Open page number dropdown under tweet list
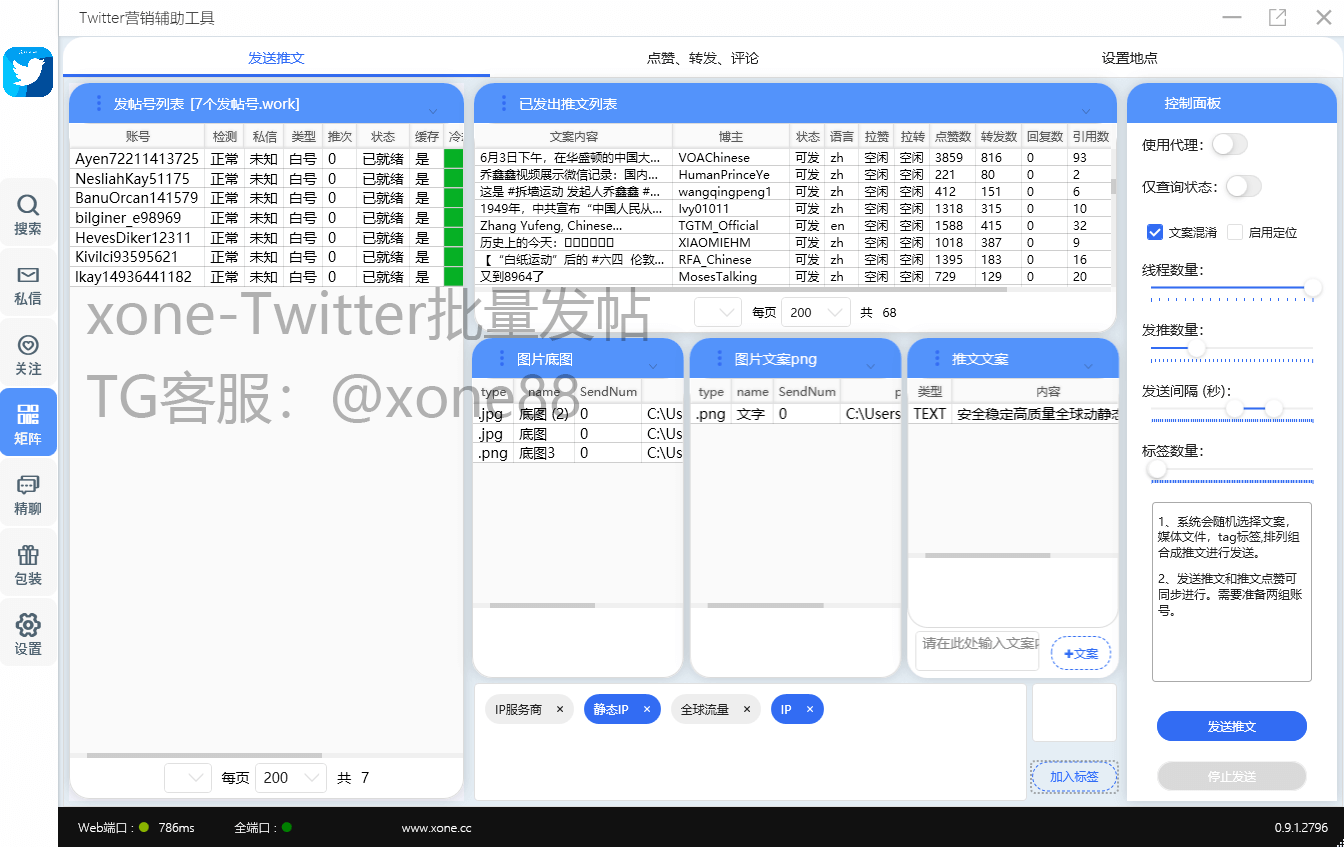1344x847 pixels. click(718, 312)
